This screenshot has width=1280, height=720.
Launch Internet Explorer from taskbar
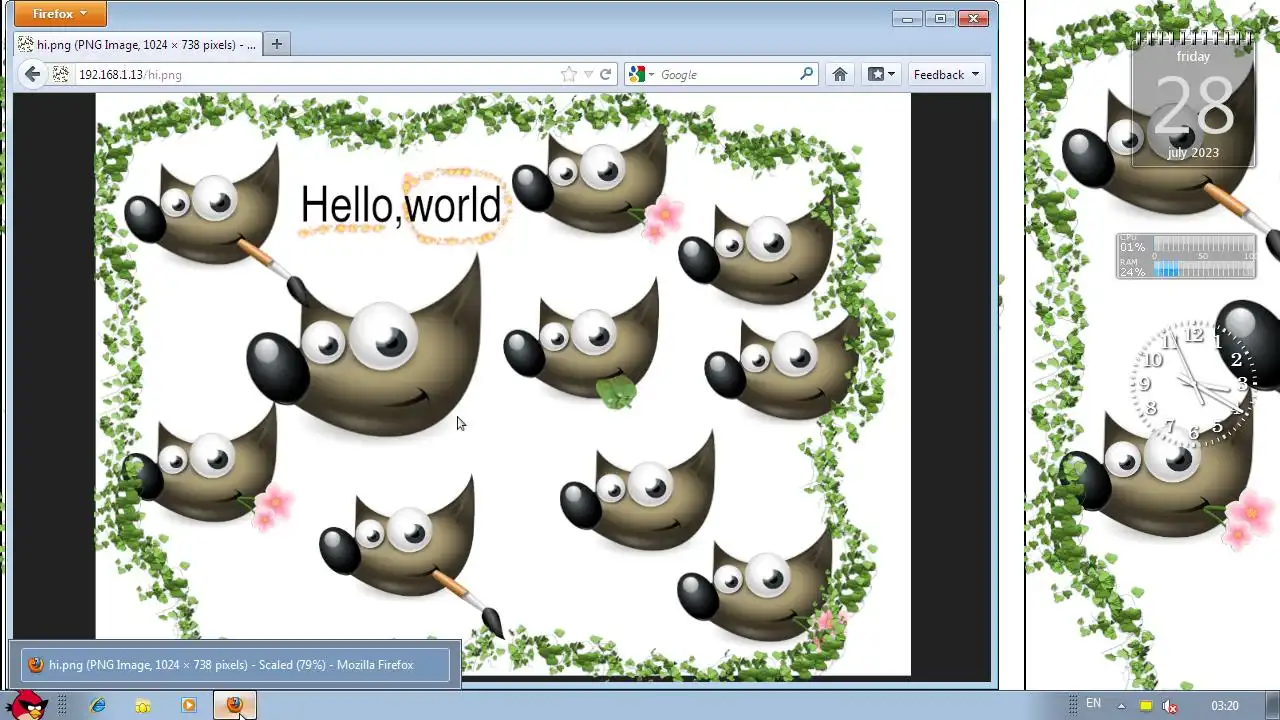pos(98,705)
